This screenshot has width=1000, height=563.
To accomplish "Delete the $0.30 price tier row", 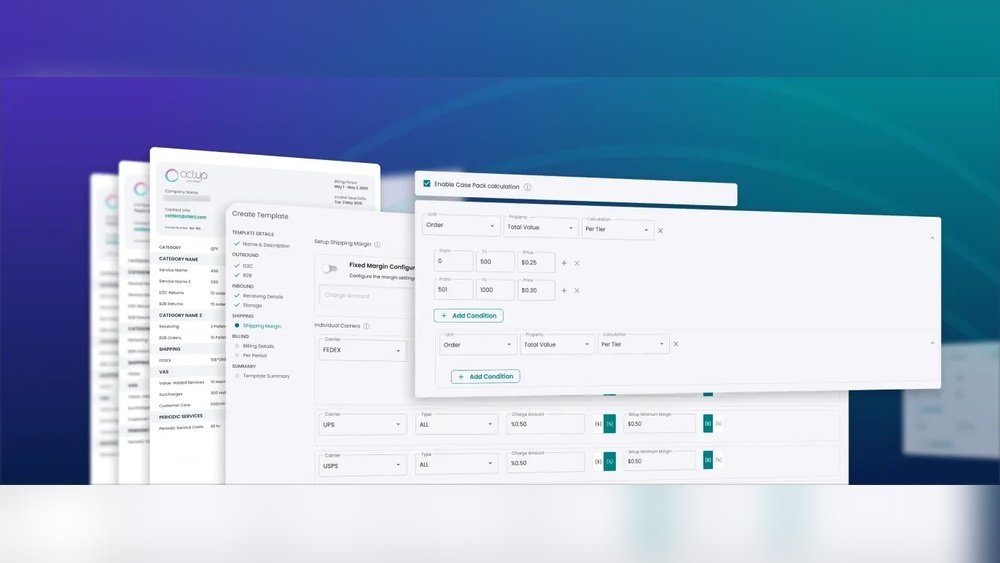I will (x=577, y=291).
